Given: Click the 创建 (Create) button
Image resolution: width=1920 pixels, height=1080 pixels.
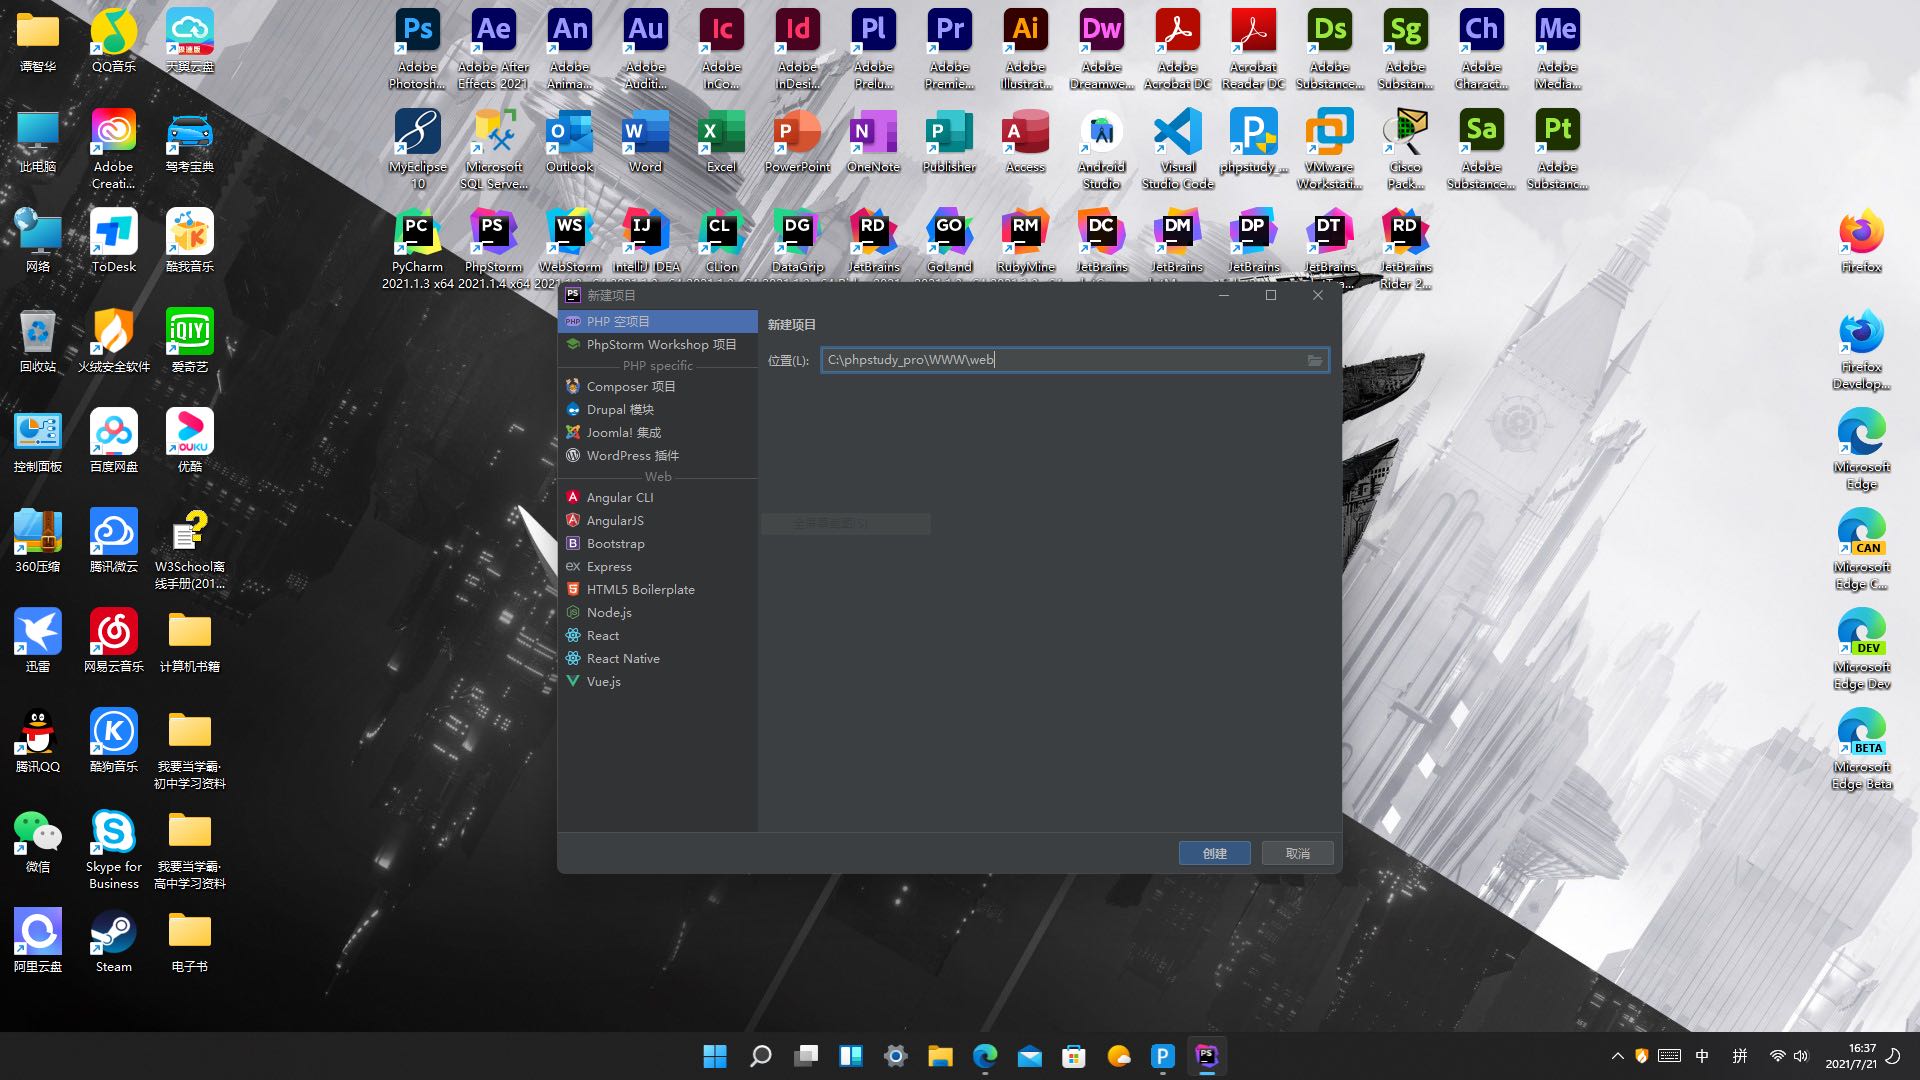Looking at the screenshot, I should point(1214,853).
